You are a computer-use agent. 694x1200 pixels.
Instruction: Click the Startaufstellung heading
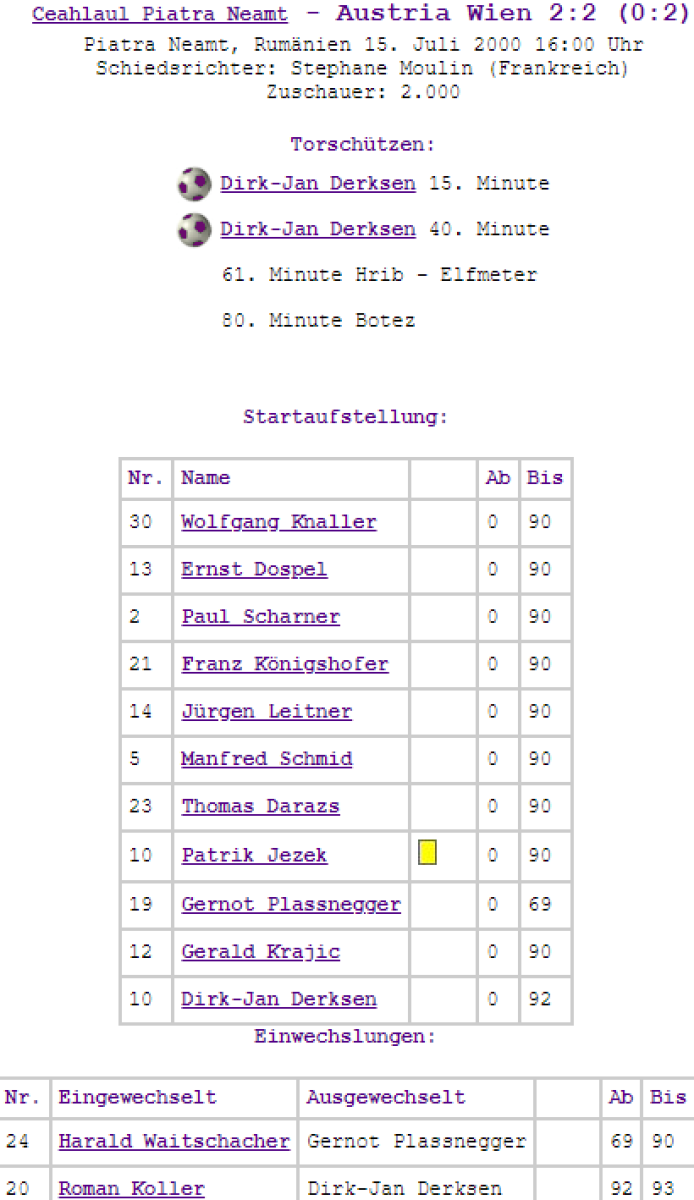[345, 417]
